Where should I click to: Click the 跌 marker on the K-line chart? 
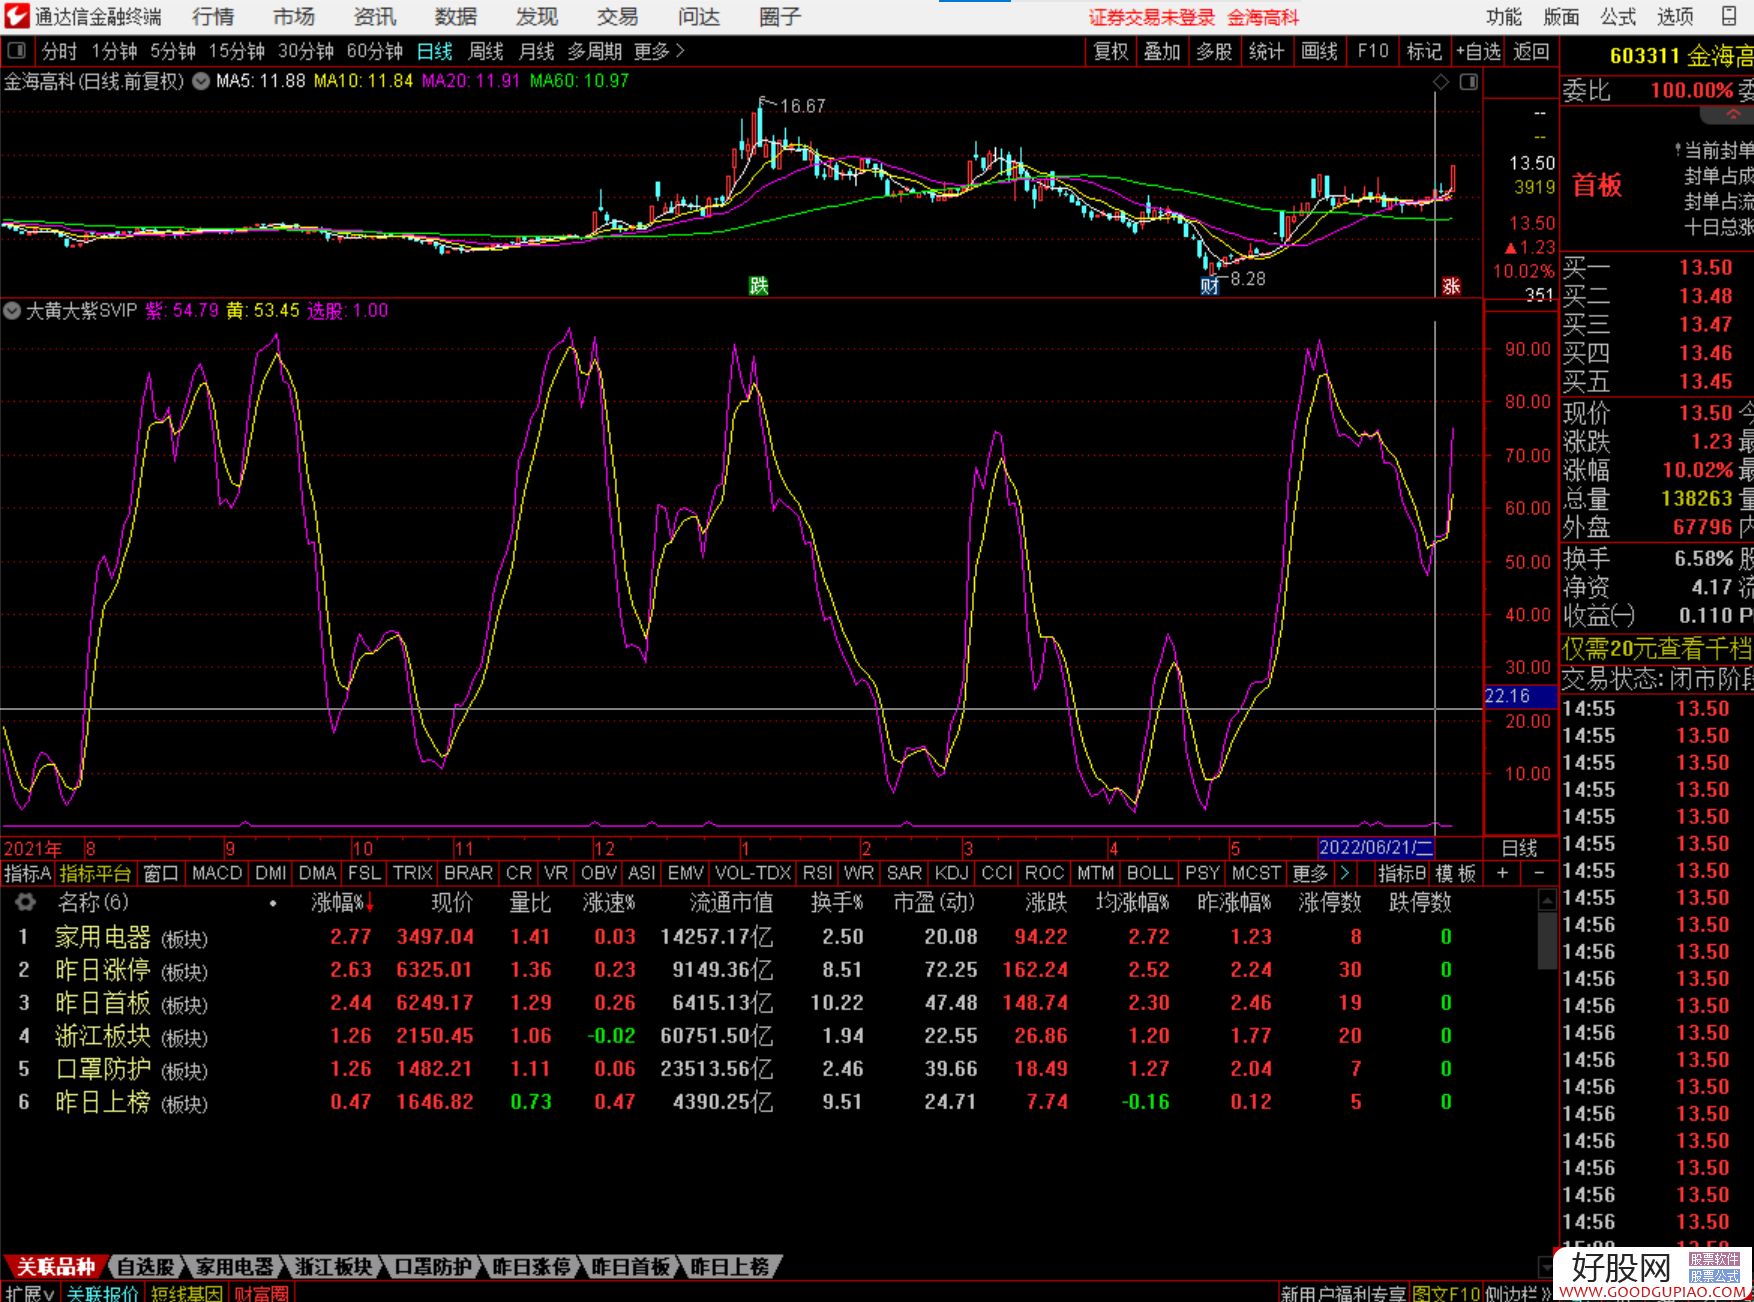[x=759, y=286]
